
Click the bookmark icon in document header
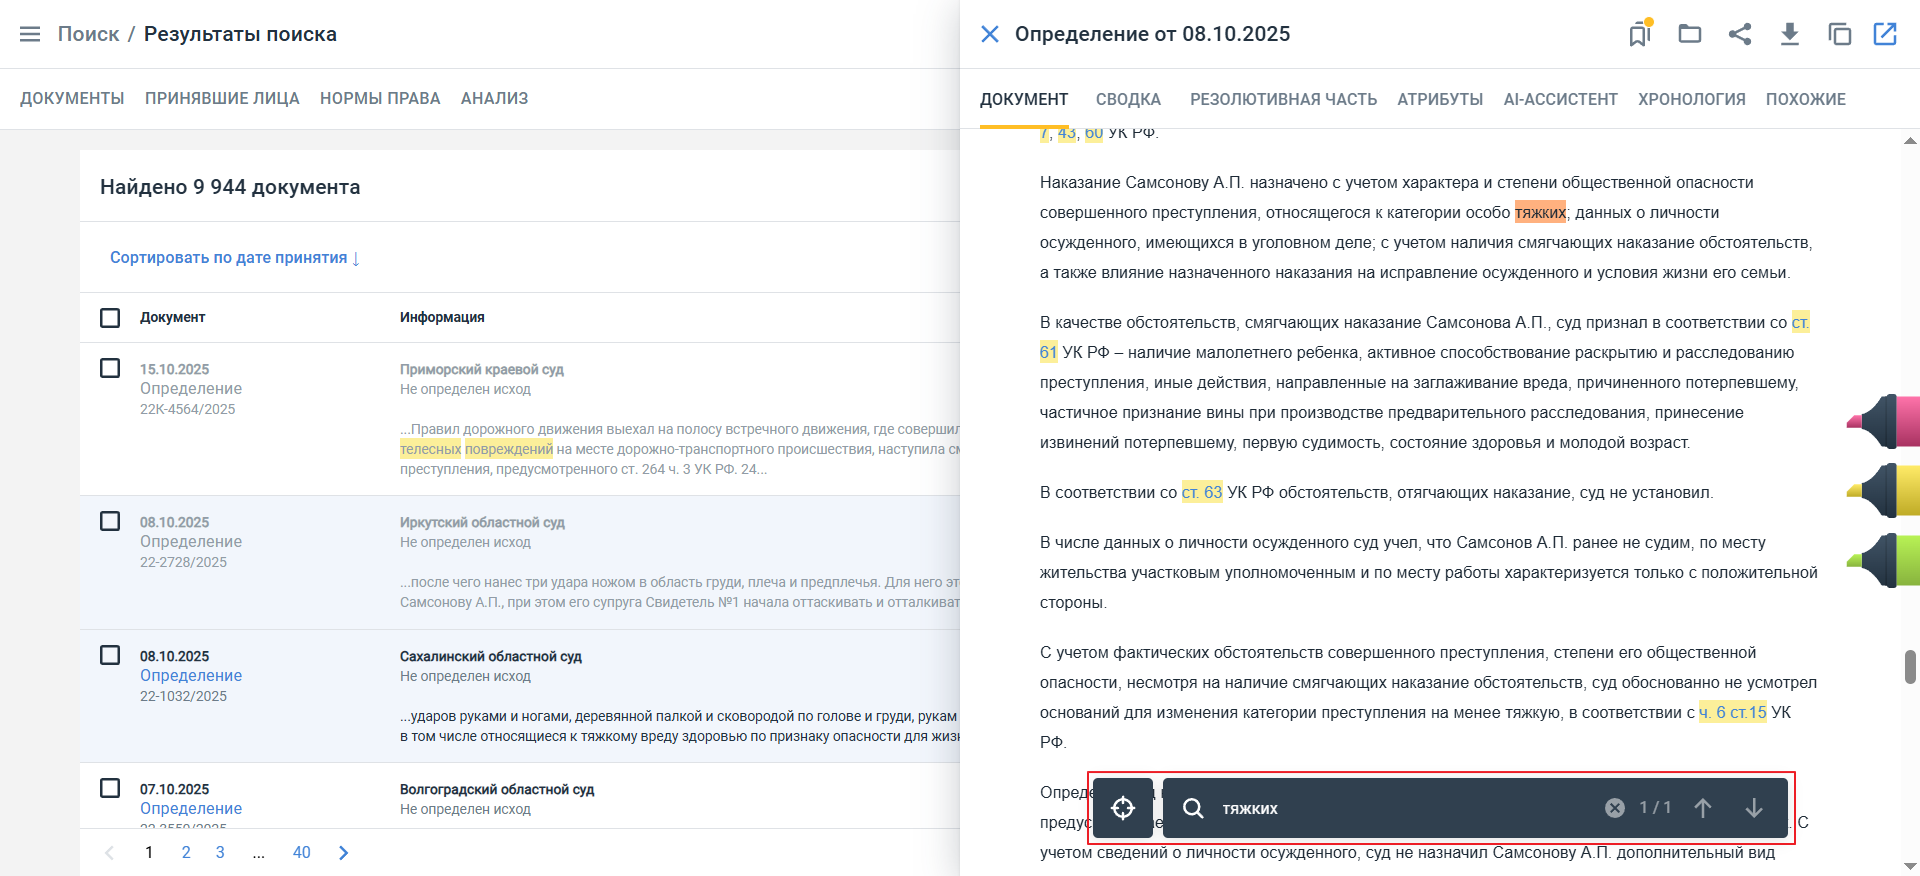coord(1639,34)
